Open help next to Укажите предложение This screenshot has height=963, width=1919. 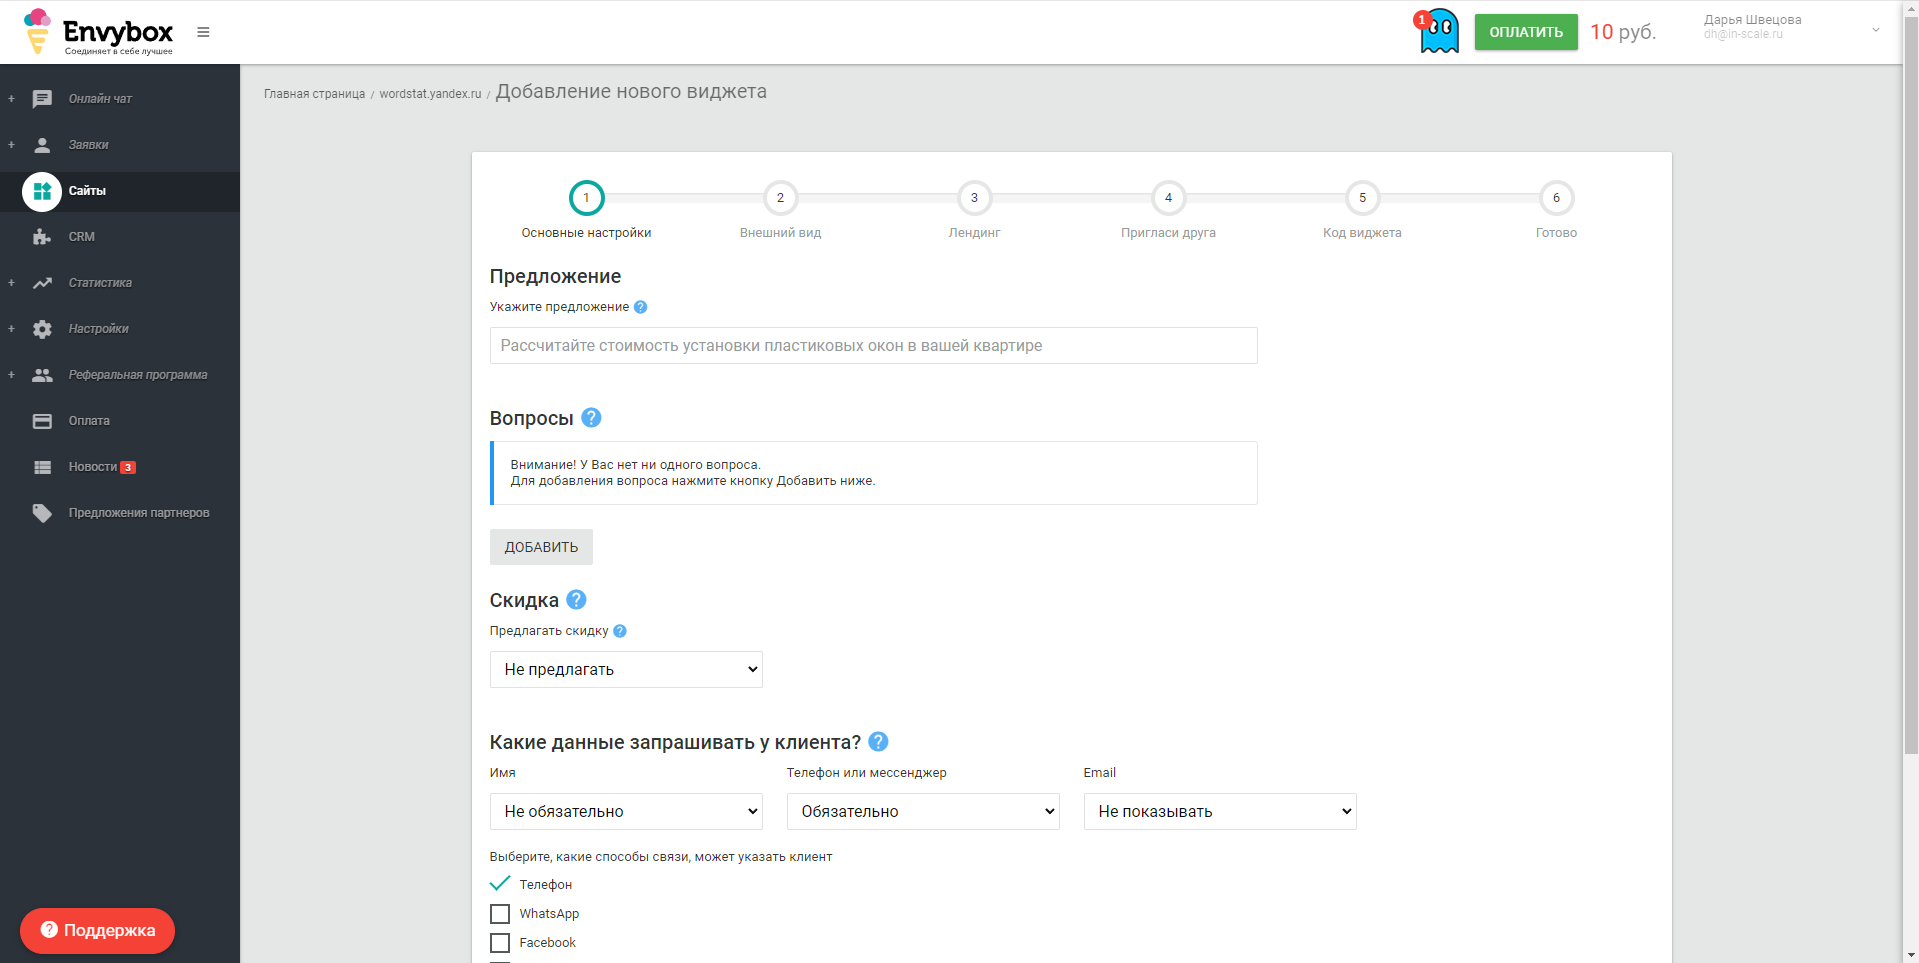tap(641, 307)
